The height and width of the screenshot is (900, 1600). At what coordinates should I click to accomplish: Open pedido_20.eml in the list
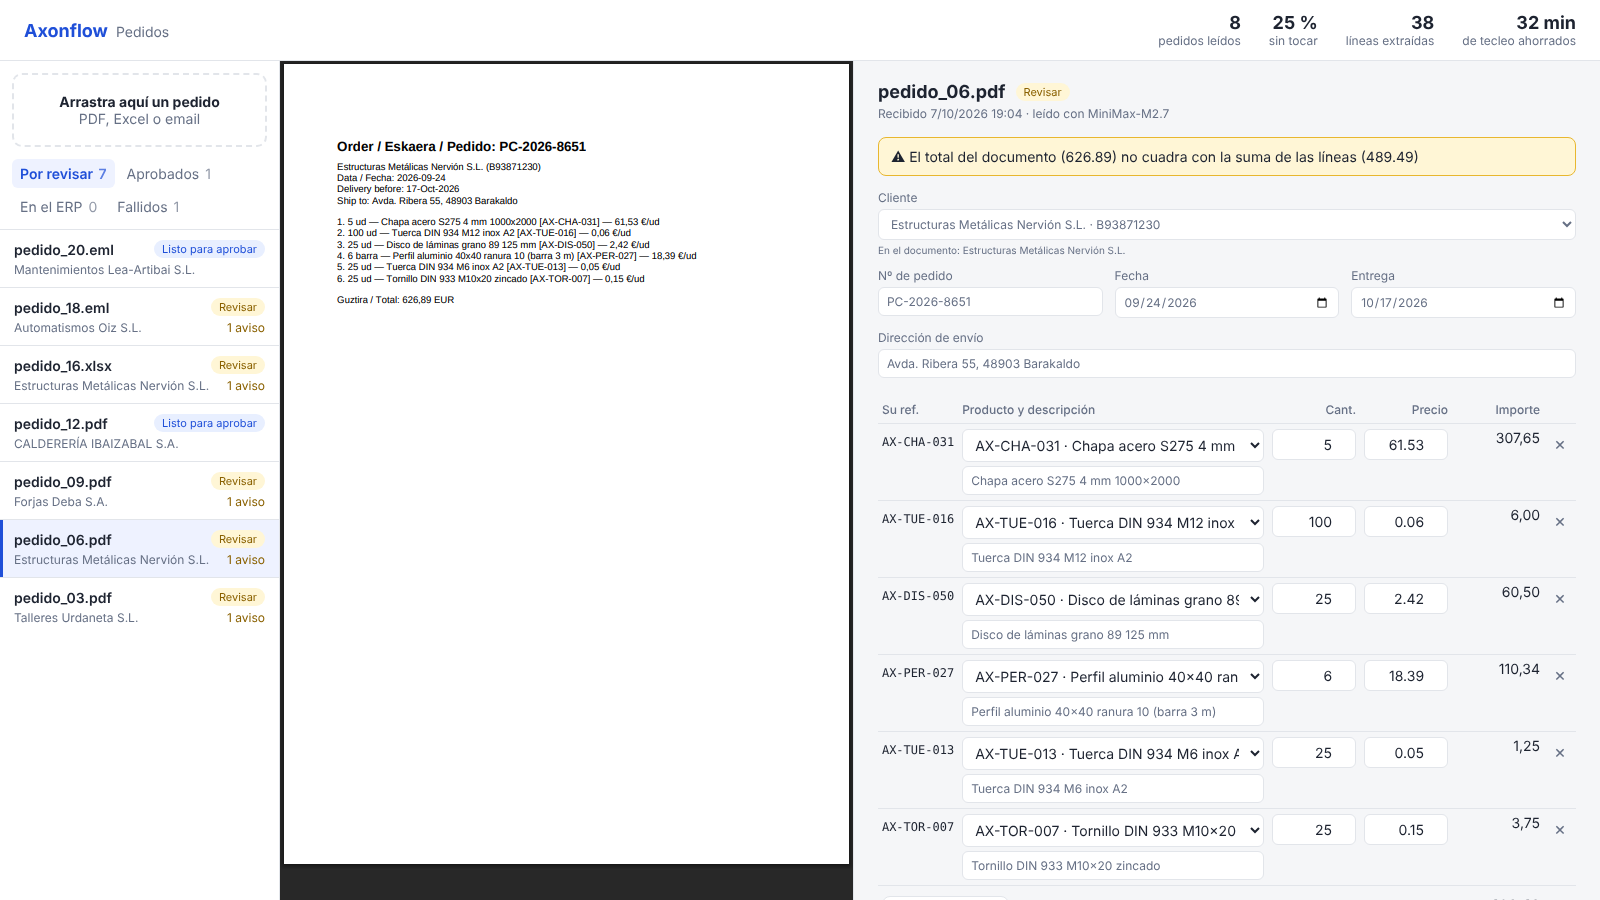[x=139, y=259]
